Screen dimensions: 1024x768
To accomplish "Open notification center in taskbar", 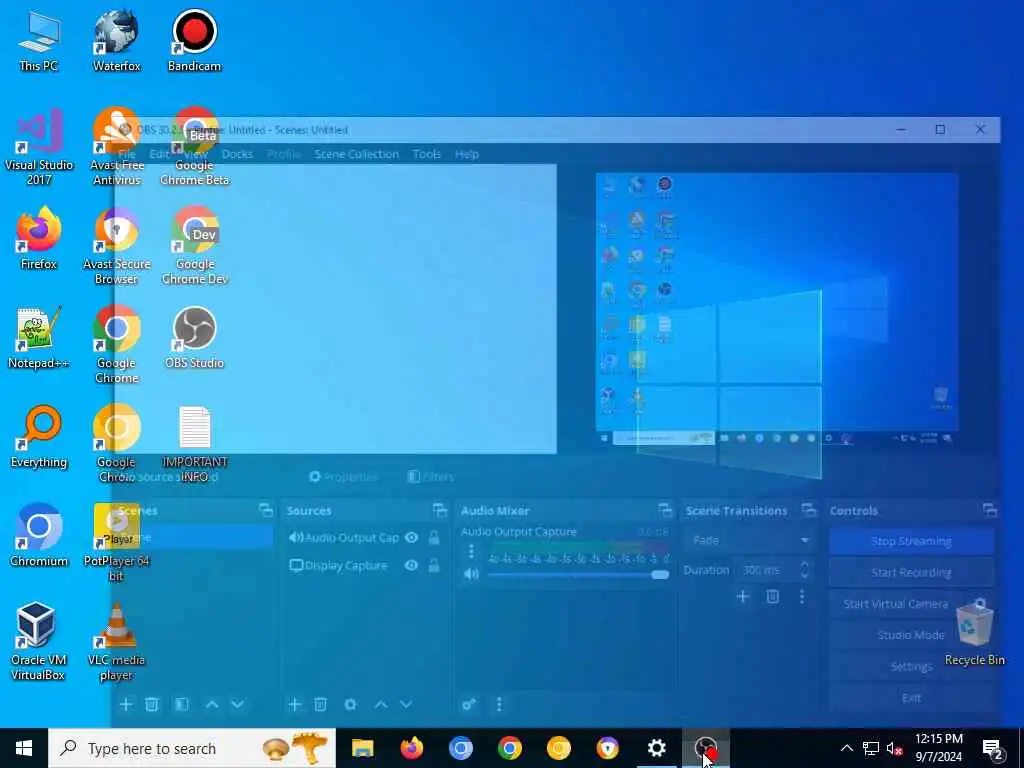I will [x=992, y=748].
